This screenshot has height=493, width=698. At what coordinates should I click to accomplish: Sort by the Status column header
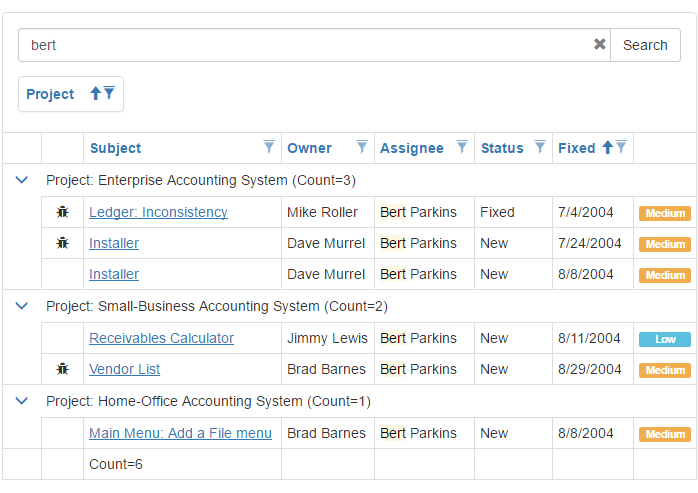point(502,148)
